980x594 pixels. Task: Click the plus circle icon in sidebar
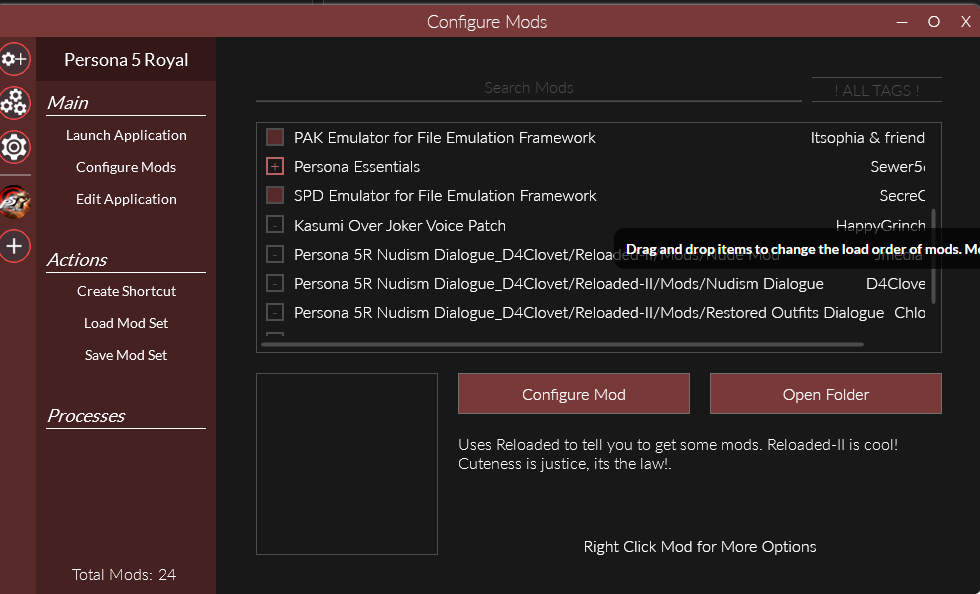click(x=14, y=246)
